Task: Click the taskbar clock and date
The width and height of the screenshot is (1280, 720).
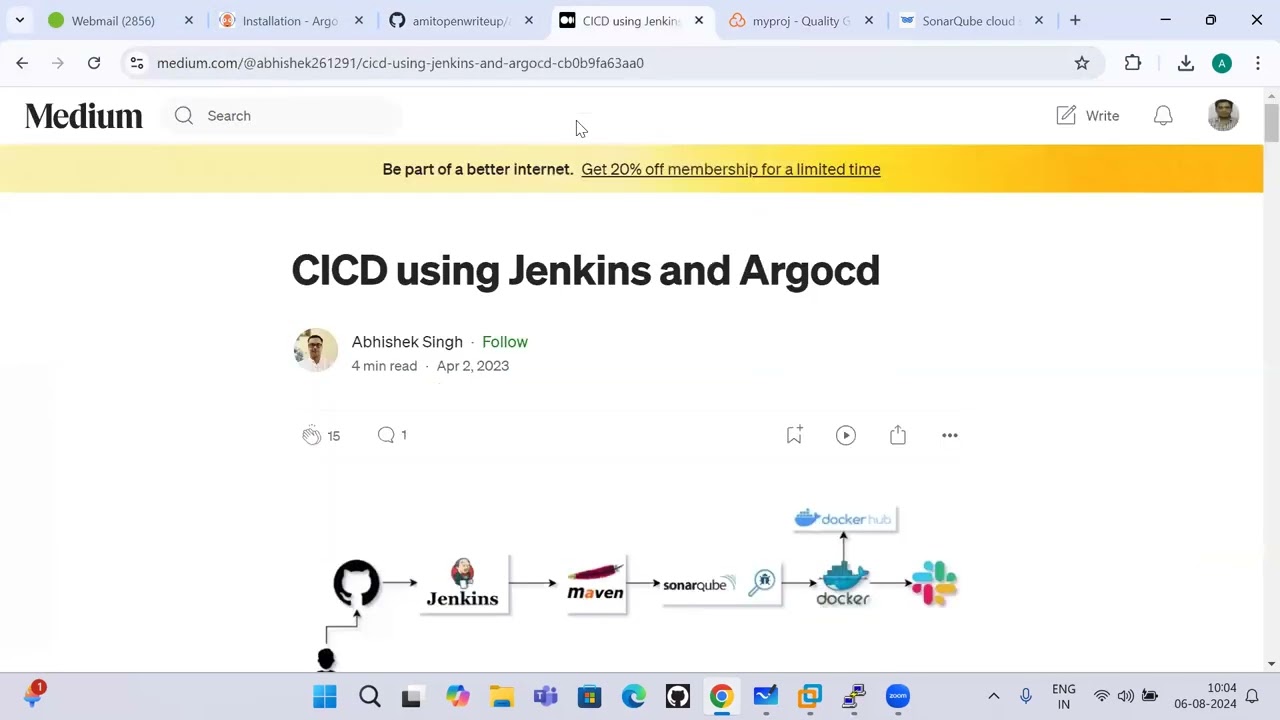Action: [x=1206, y=696]
